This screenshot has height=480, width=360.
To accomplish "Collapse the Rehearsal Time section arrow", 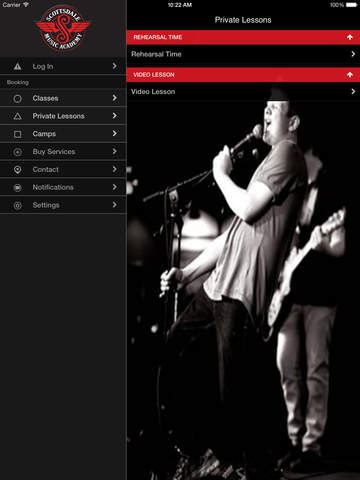I will click(x=350, y=37).
